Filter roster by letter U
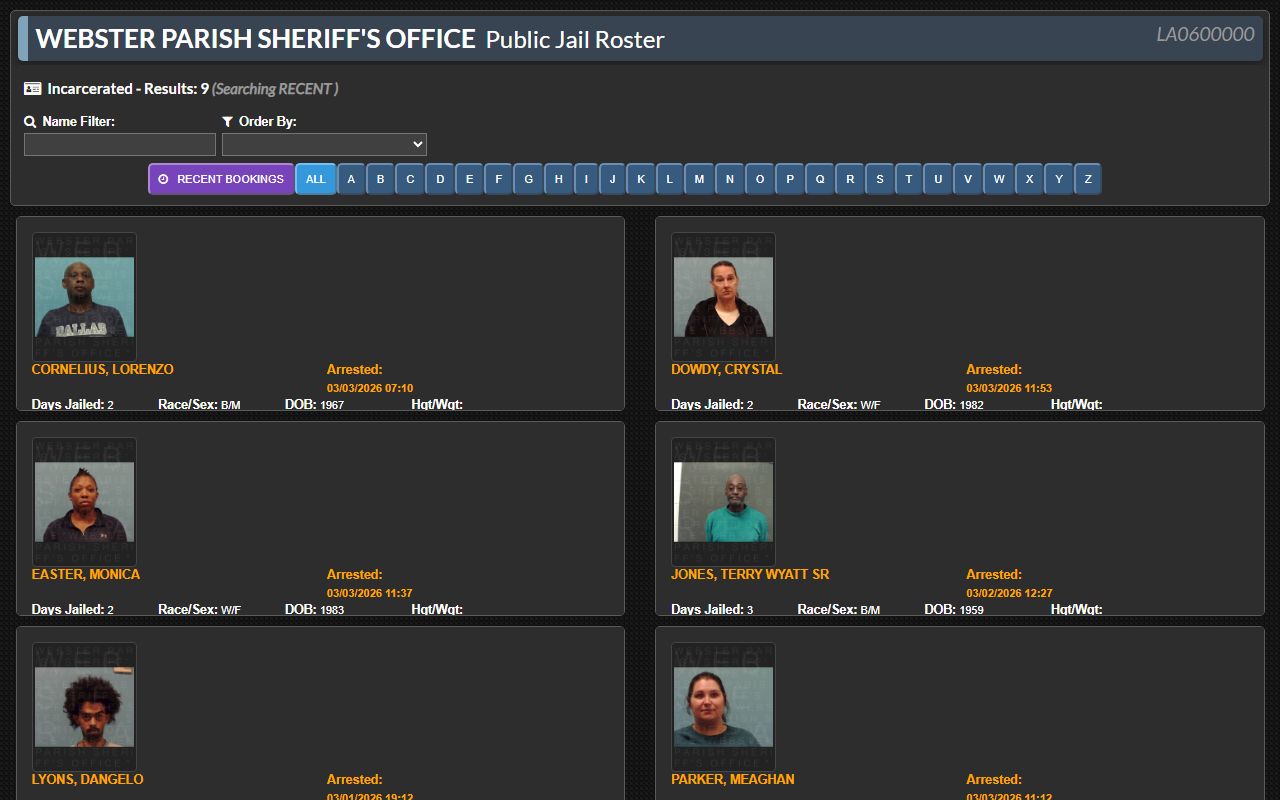 point(938,179)
